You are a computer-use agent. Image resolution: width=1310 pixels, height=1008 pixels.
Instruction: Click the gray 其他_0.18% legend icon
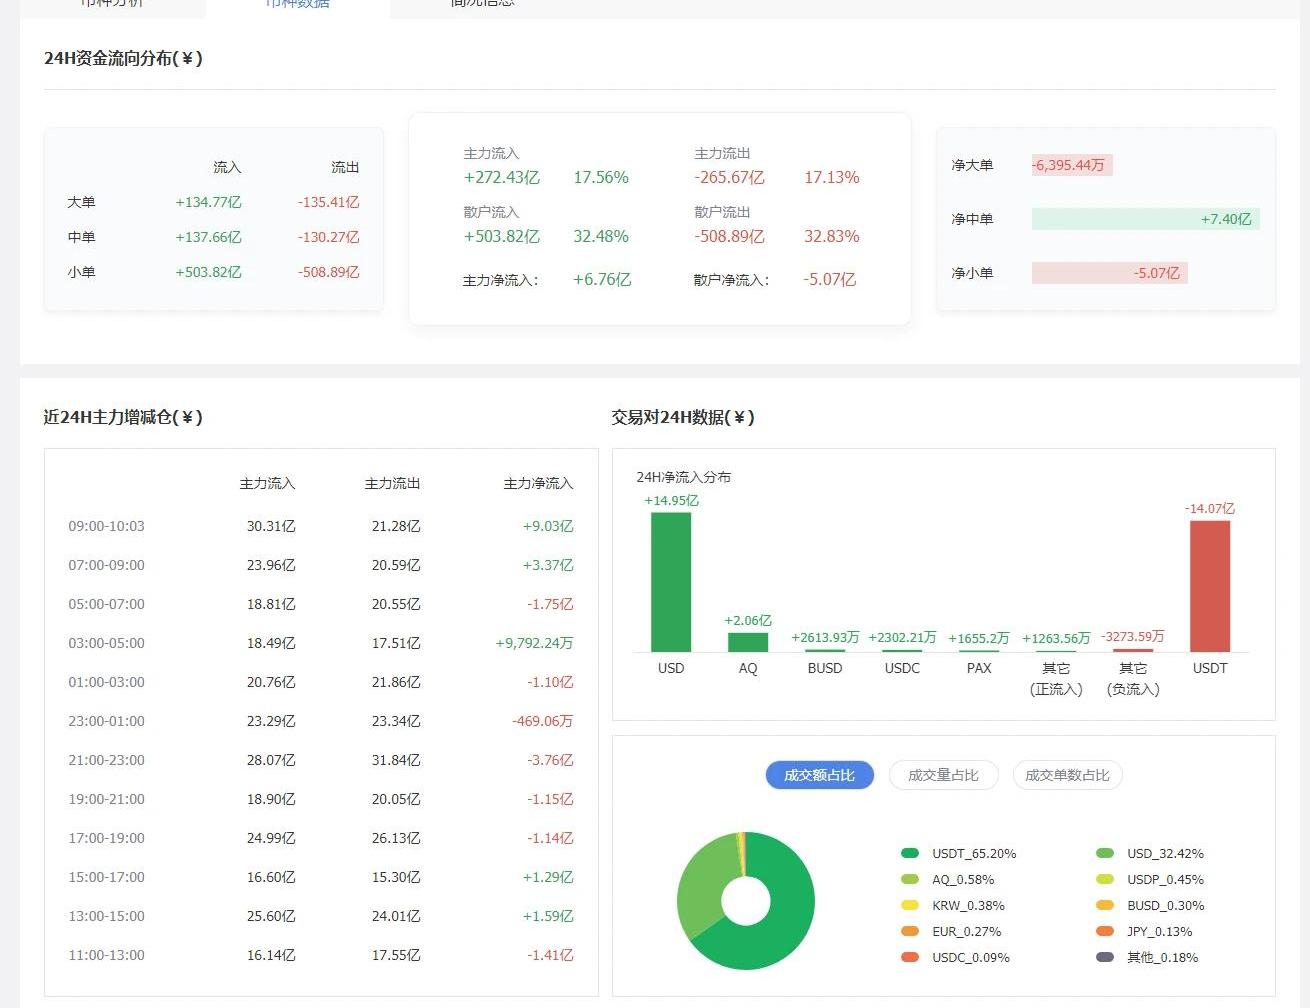click(x=1105, y=957)
